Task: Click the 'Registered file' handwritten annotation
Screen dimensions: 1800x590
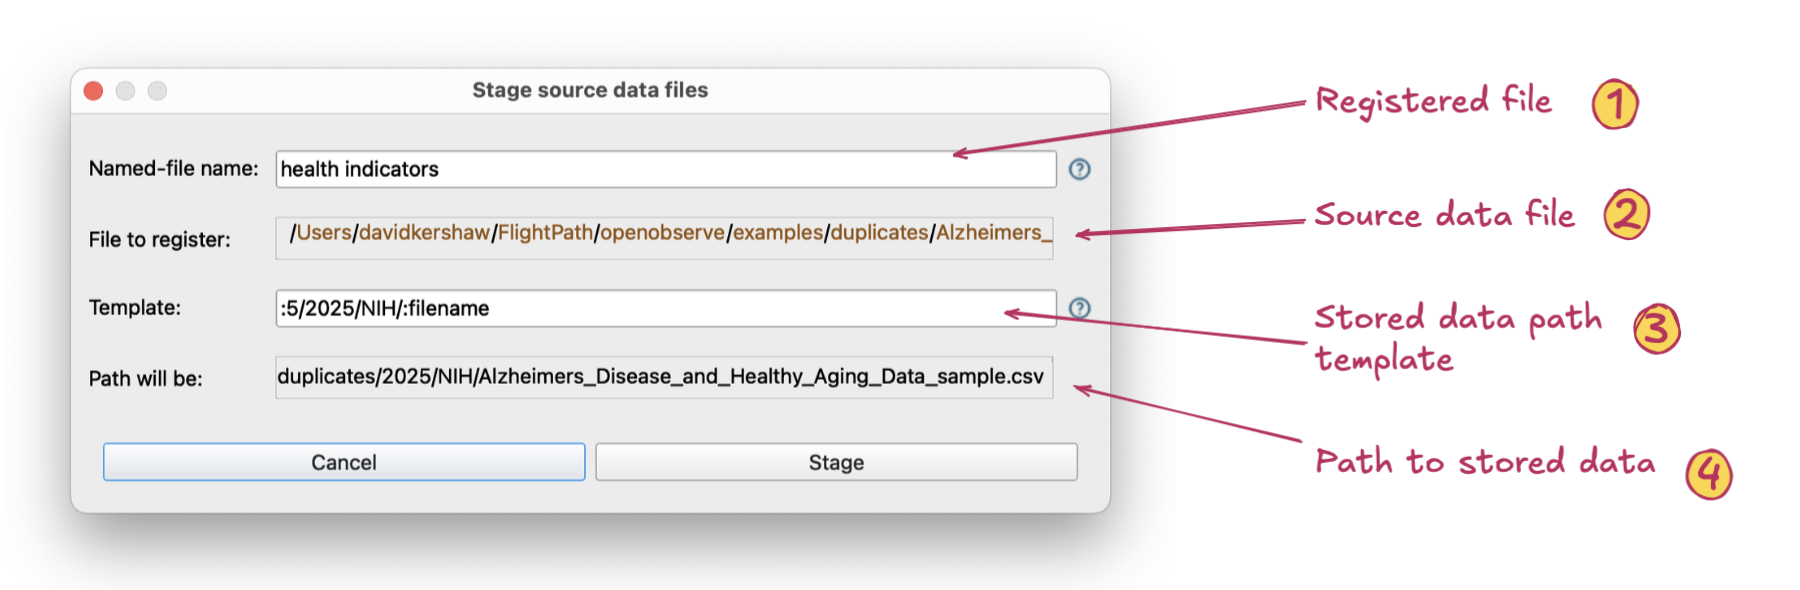Action: click(x=1432, y=101)
